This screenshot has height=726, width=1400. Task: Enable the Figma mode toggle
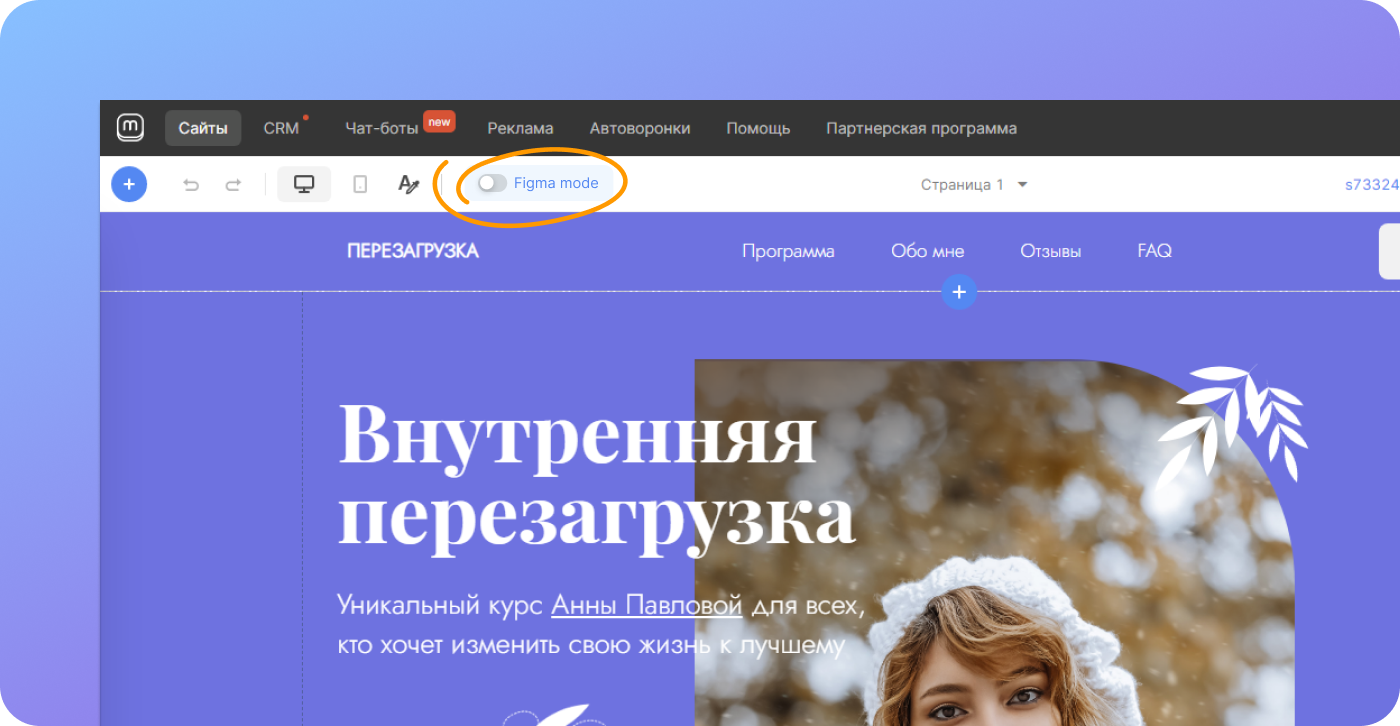pos(492,183)
